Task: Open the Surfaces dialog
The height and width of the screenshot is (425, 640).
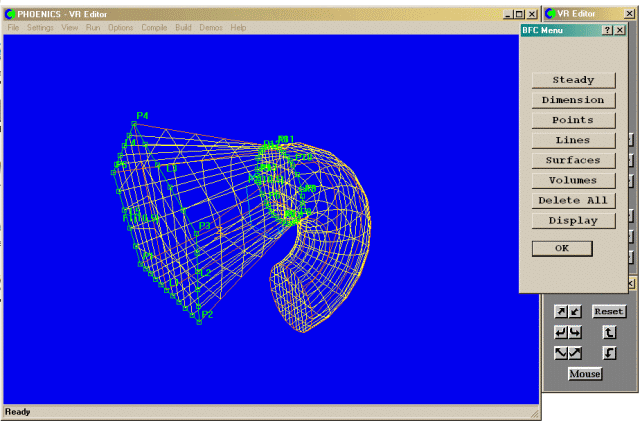Action: tap(573, 160)
